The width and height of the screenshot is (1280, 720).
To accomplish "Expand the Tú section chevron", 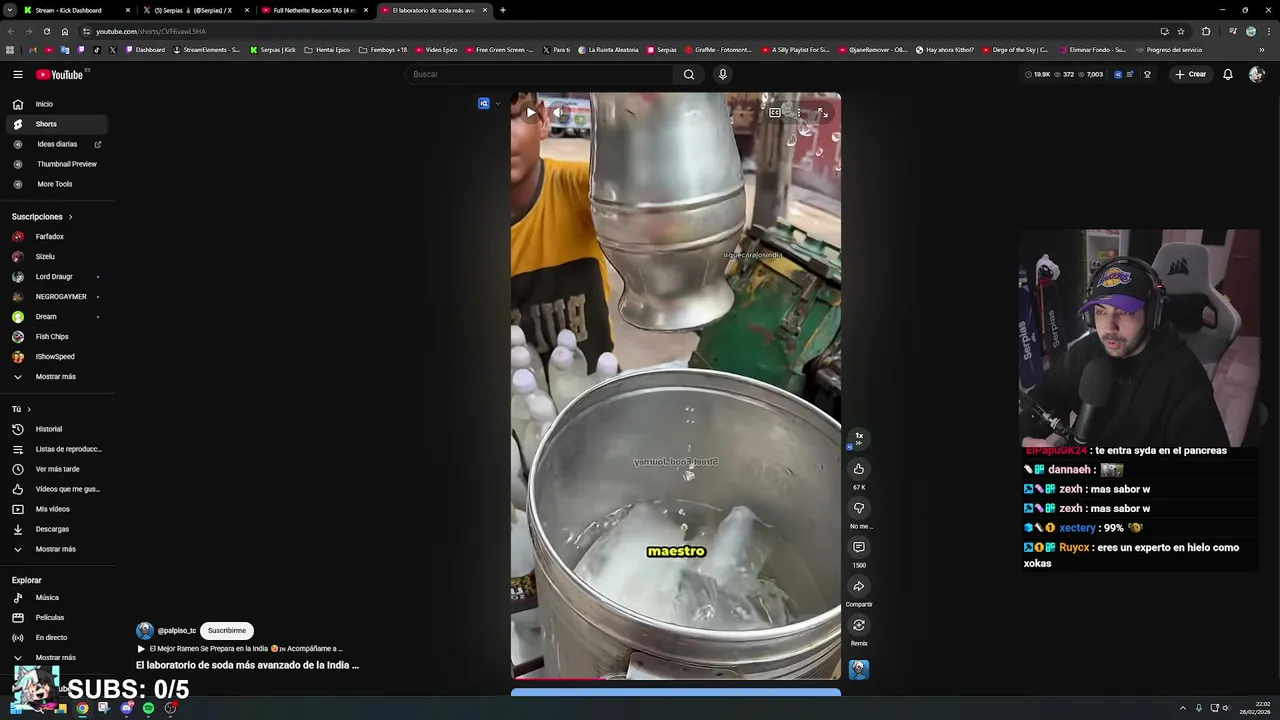I will [x=29, y=409].
